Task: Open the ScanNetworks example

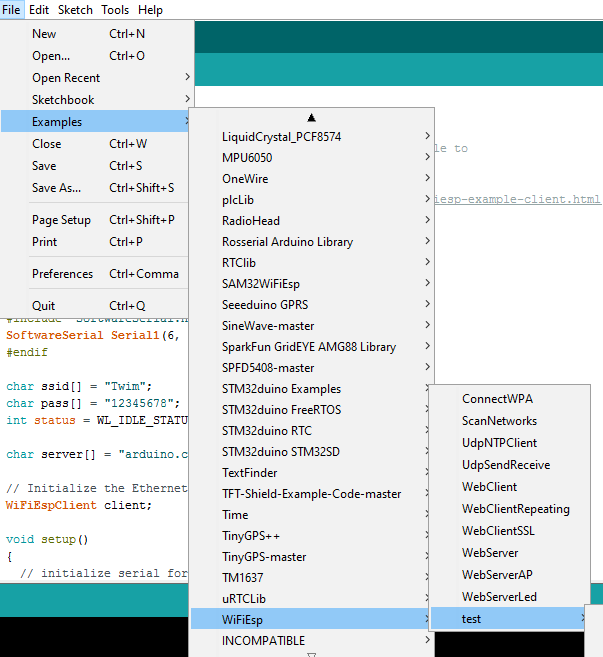Action: coord(499,421)
